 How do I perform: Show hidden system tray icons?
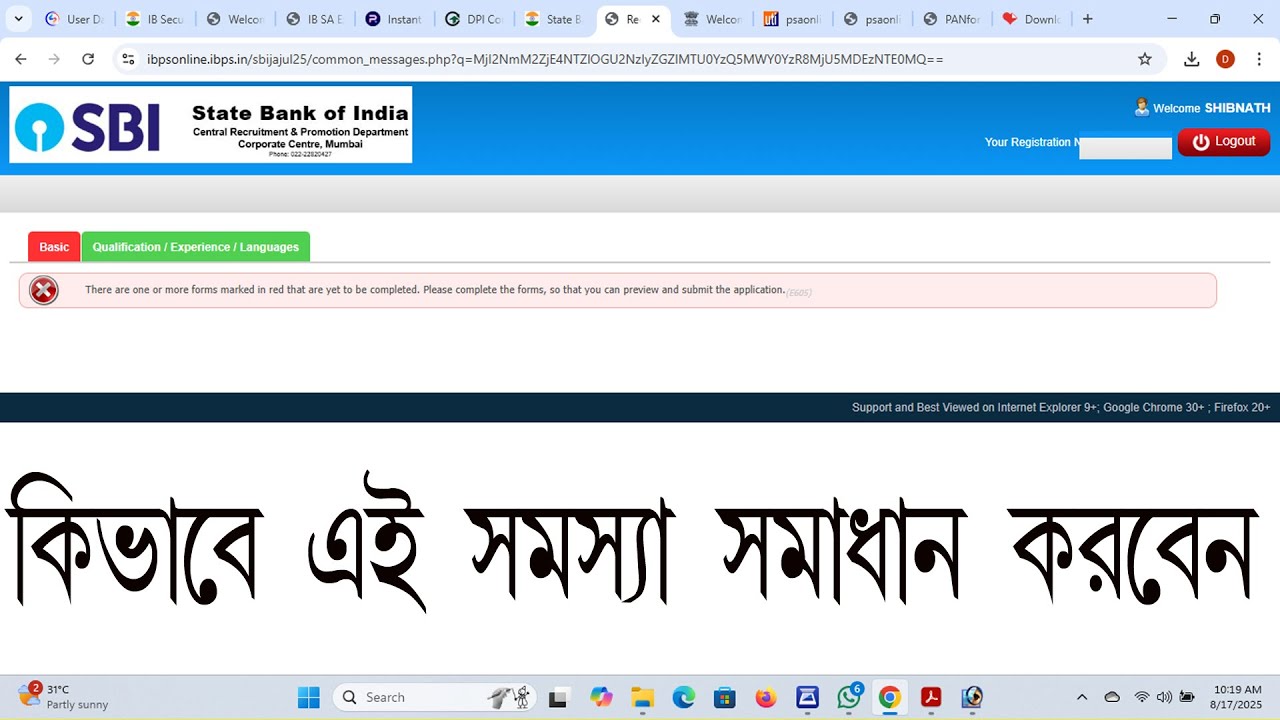[1081, 697]
